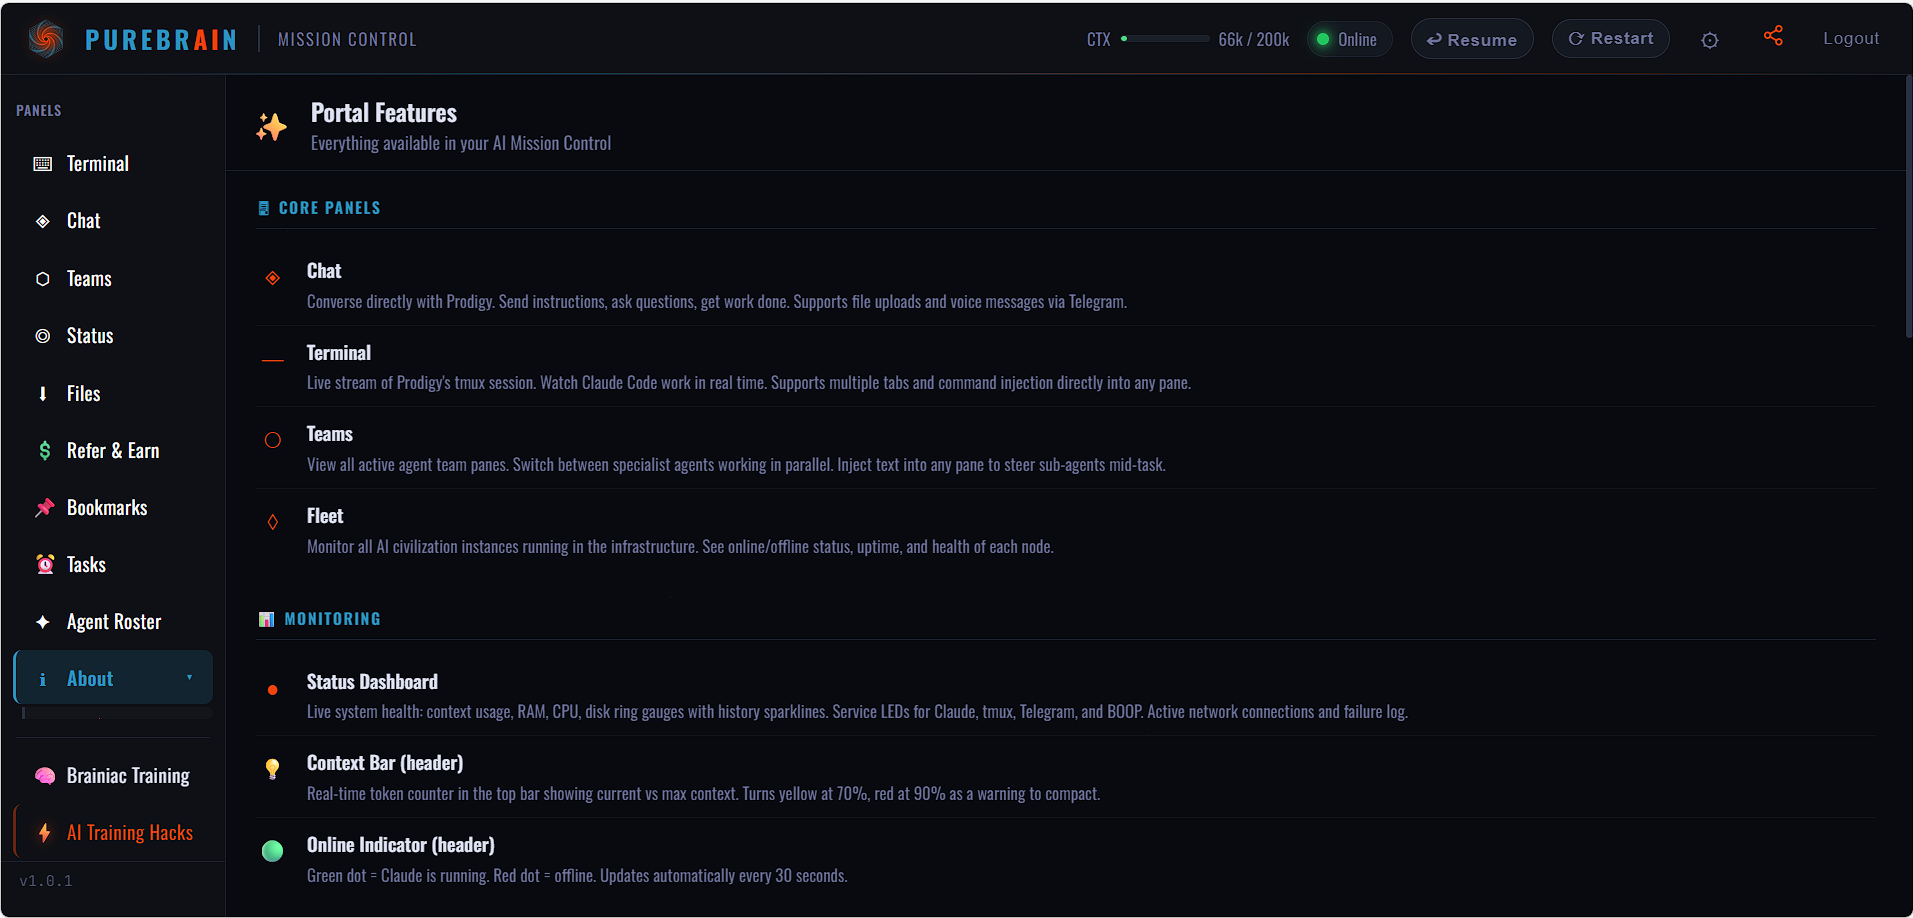Click the red dot icon beside Status Dashboard
The width and height of the screenshot is (1913, 918).
click(x=273, y=690)
